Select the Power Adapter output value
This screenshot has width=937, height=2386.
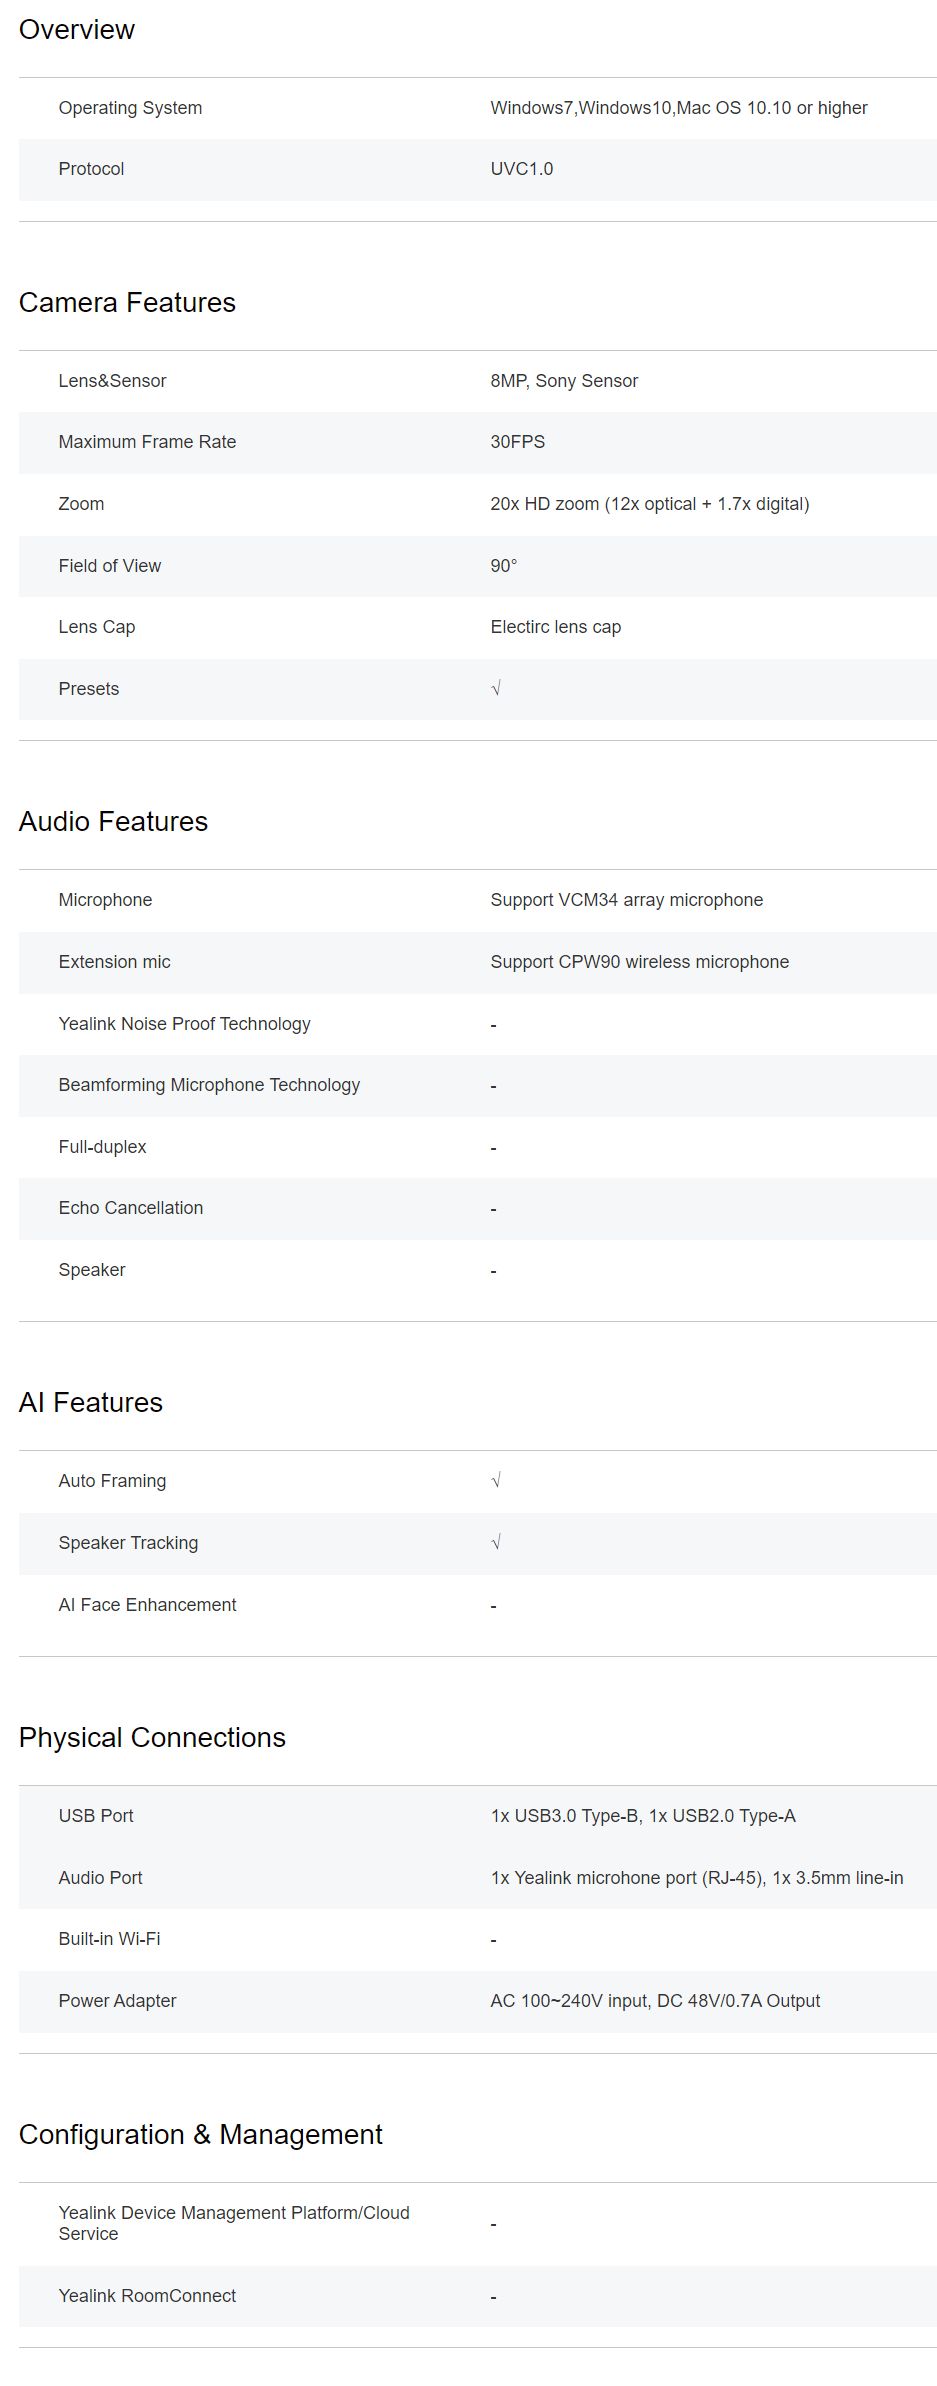coord(654,2001)
